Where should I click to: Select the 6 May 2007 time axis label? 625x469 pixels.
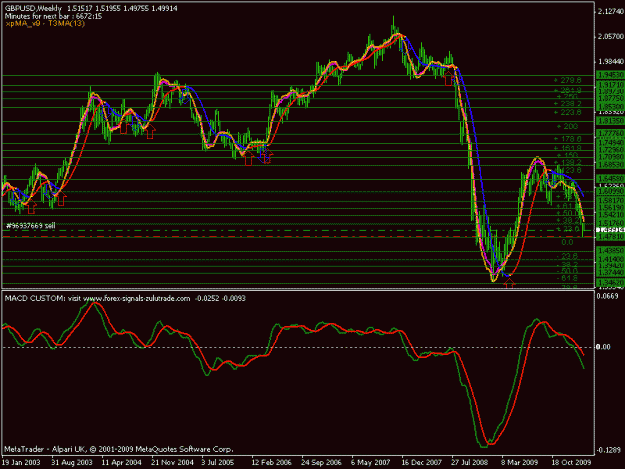click(371, 463)
